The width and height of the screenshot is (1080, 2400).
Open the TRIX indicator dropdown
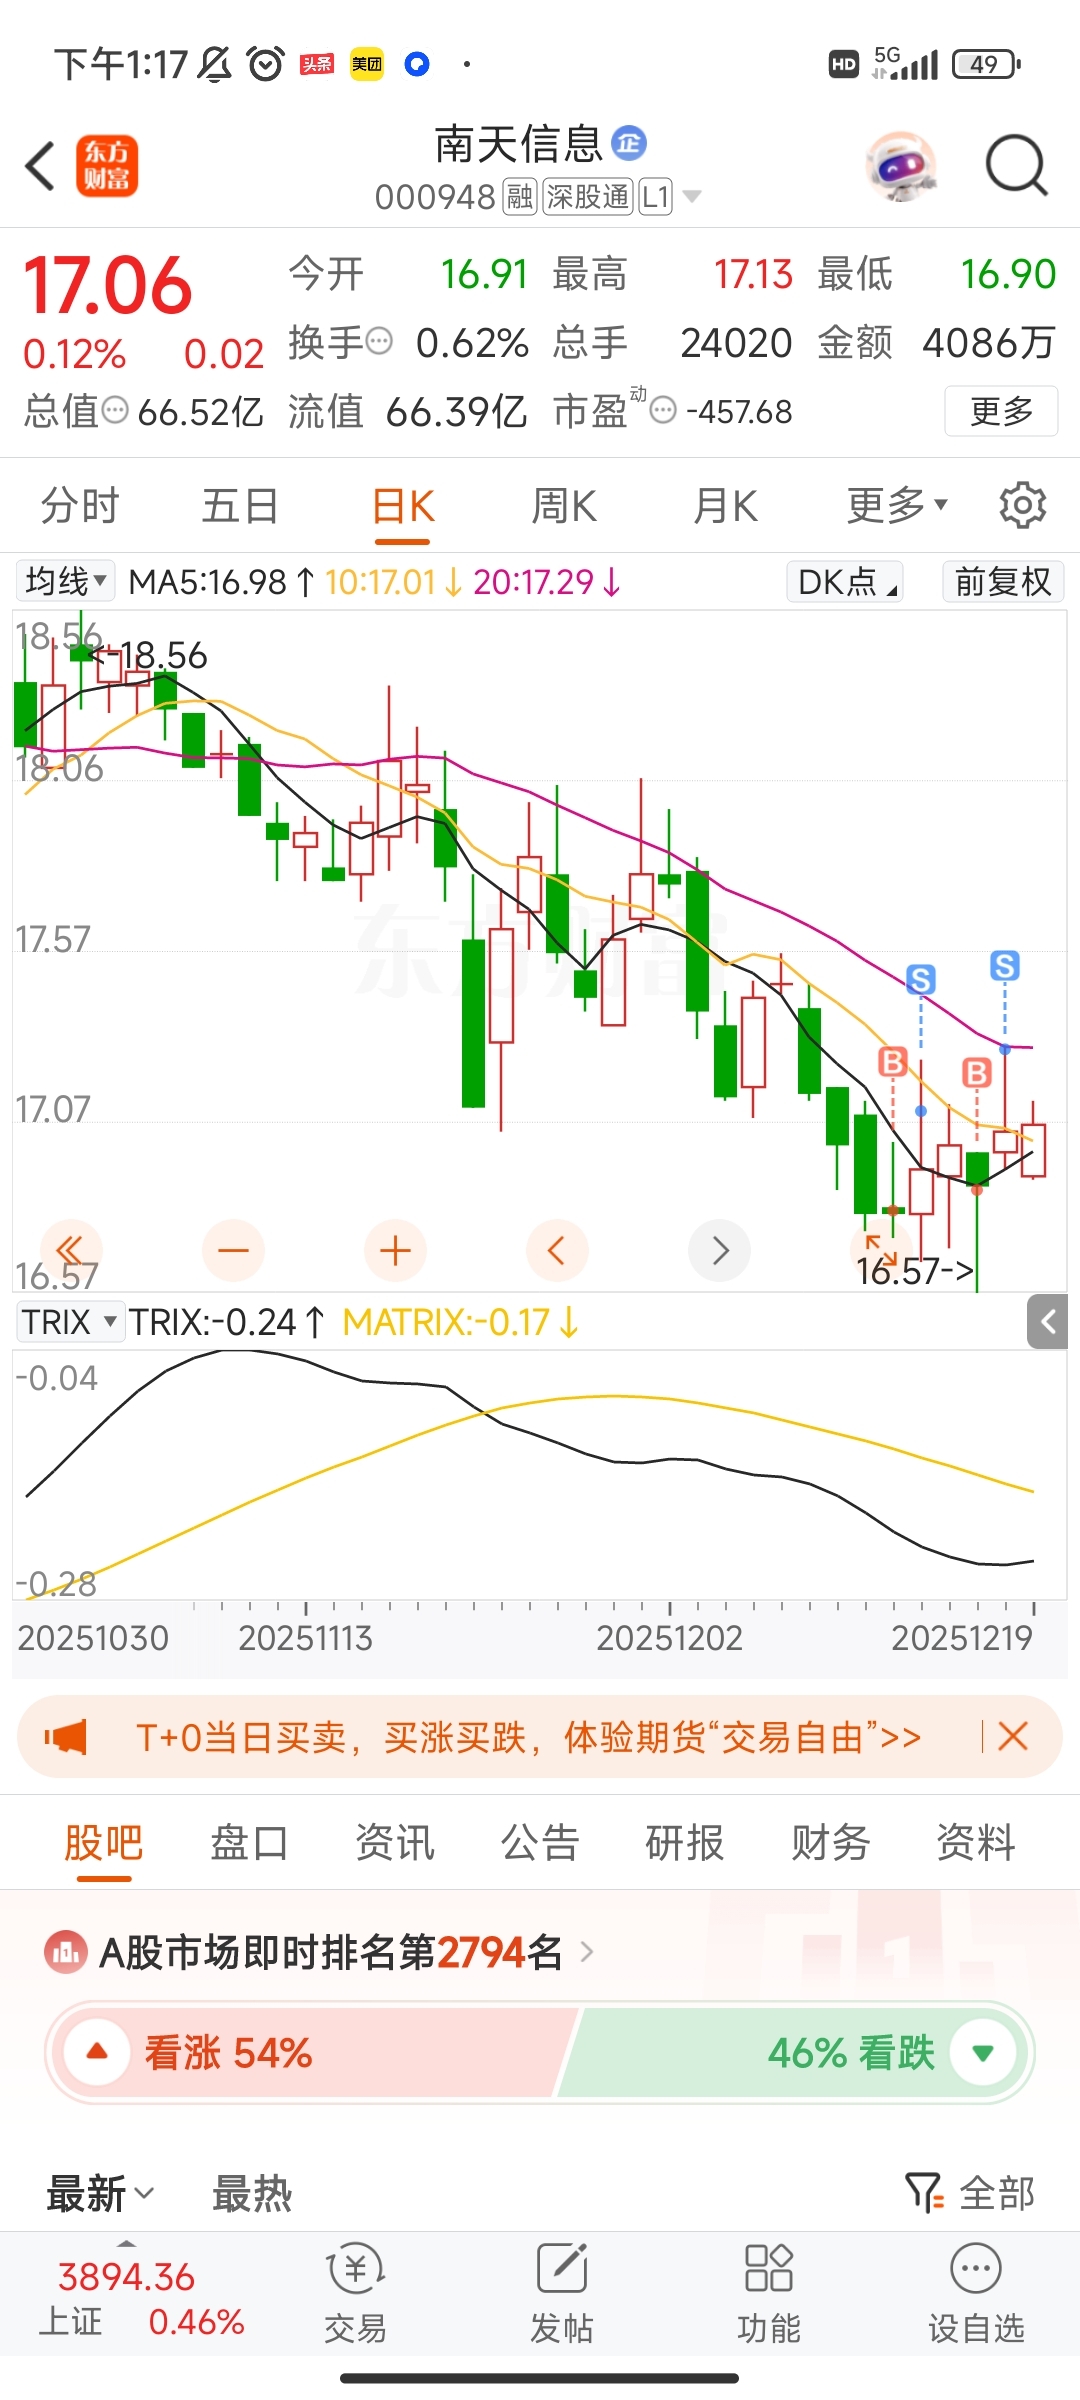(x=70, y=1322)
